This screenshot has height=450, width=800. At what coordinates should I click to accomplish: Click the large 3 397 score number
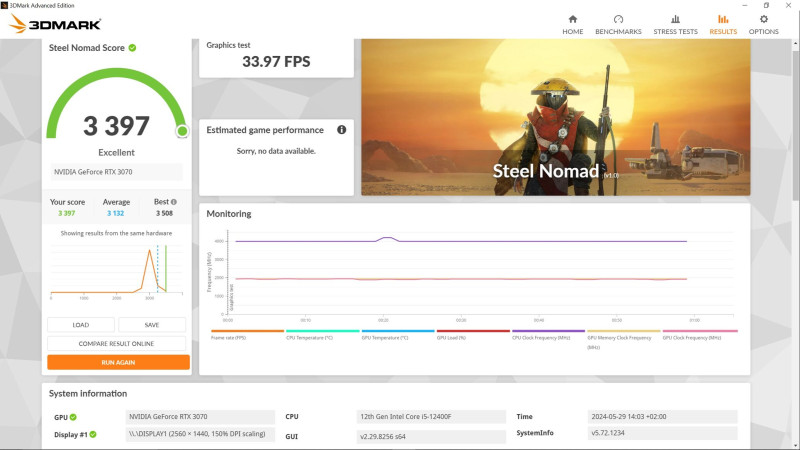tap(116, 126)
